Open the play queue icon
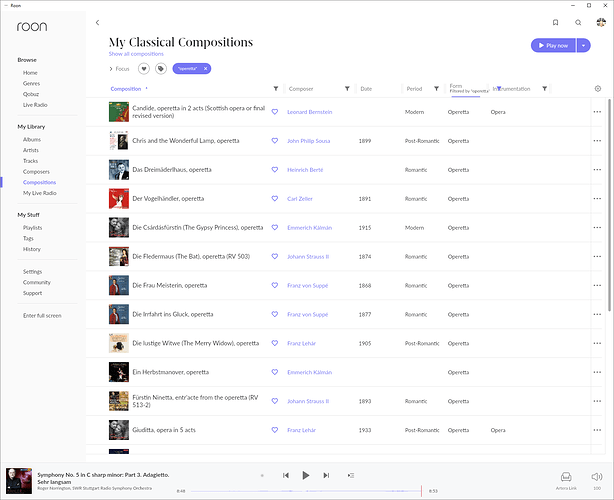614x500 pixels. click(351, 475)
